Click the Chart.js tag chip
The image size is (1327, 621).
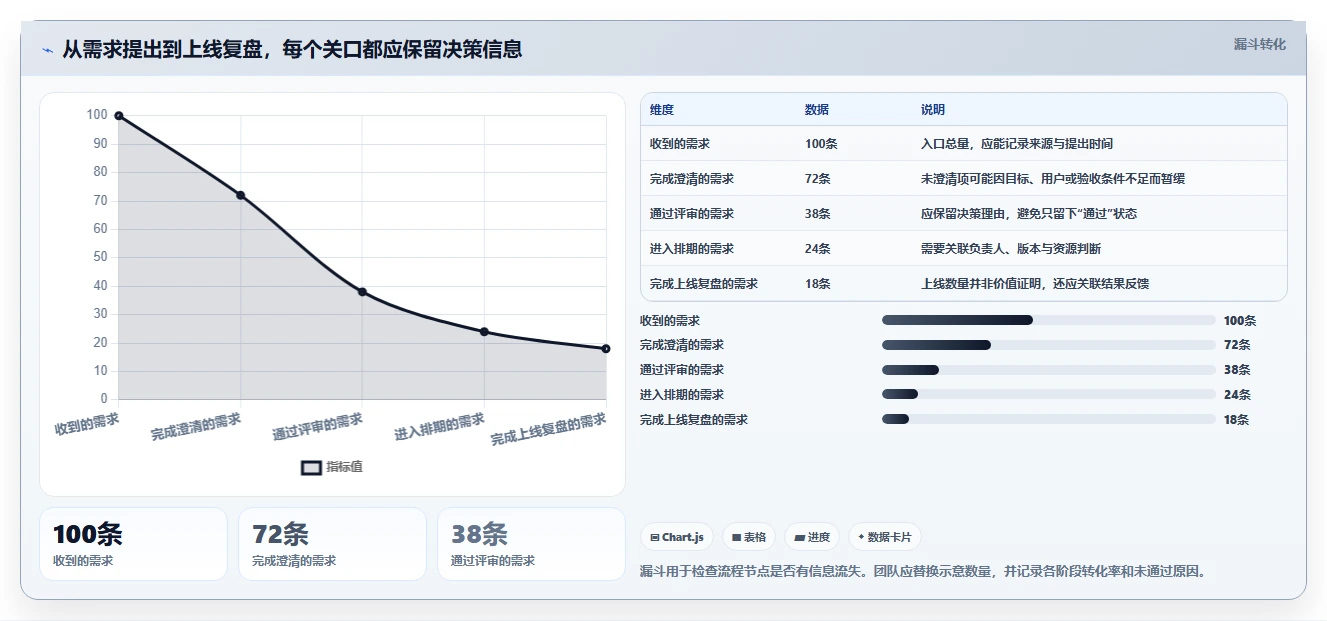click(677, 537)
